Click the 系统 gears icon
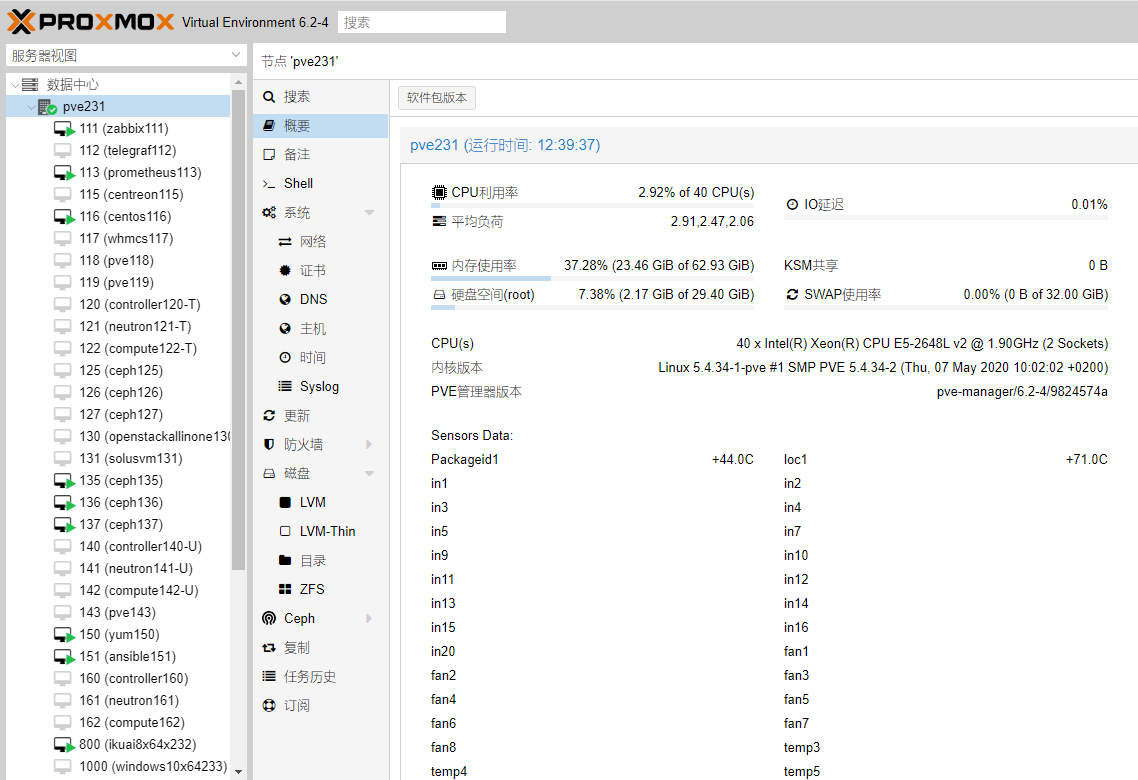1138x780 pixels. (x=269, y=213)
